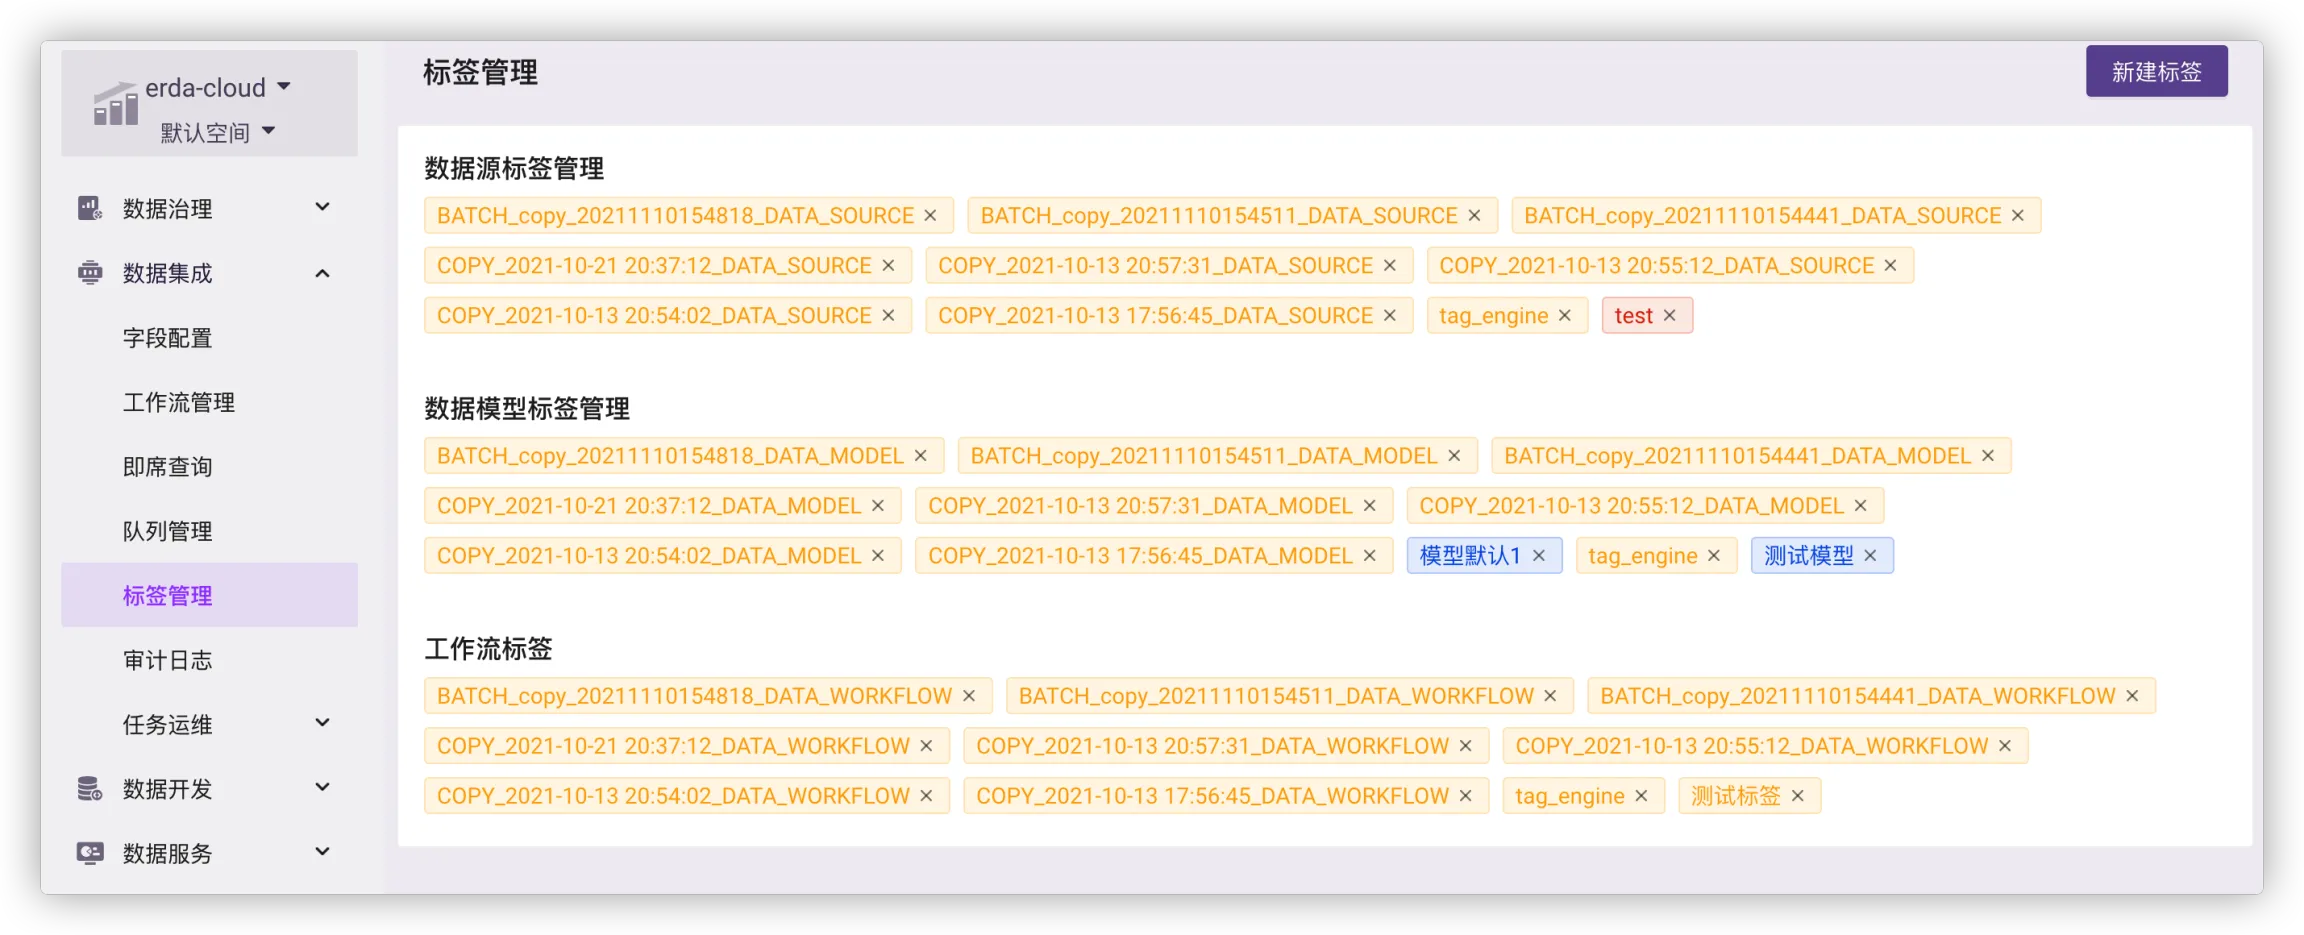Viewport: 2304px width, 935px height.
Task: Remove the red test tag
Action: click(1669, 316)
